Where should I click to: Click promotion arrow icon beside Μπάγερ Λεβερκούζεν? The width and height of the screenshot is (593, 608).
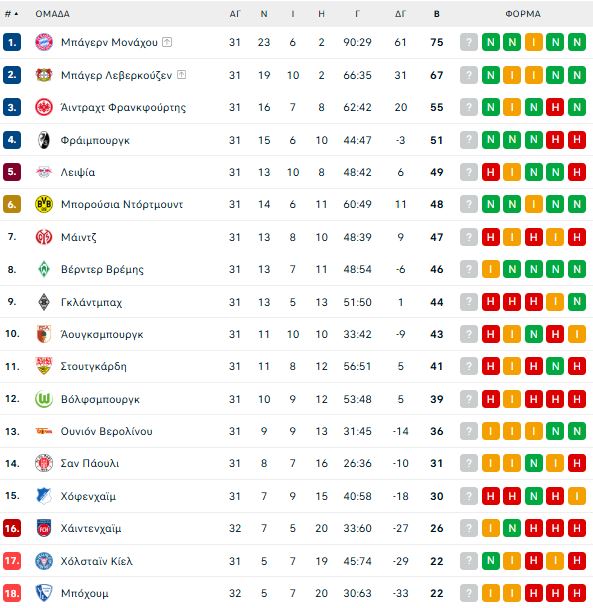[181, 74]
